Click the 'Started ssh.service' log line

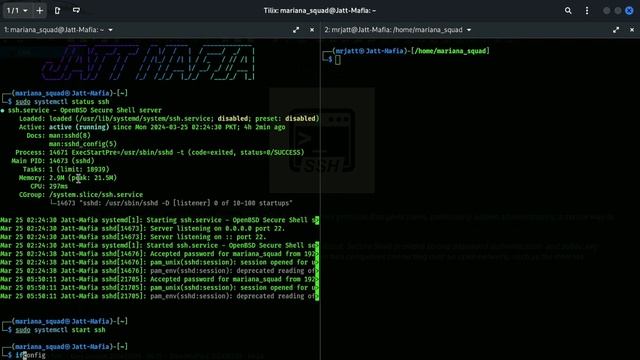pyautogui.click(x=159, y=245)
